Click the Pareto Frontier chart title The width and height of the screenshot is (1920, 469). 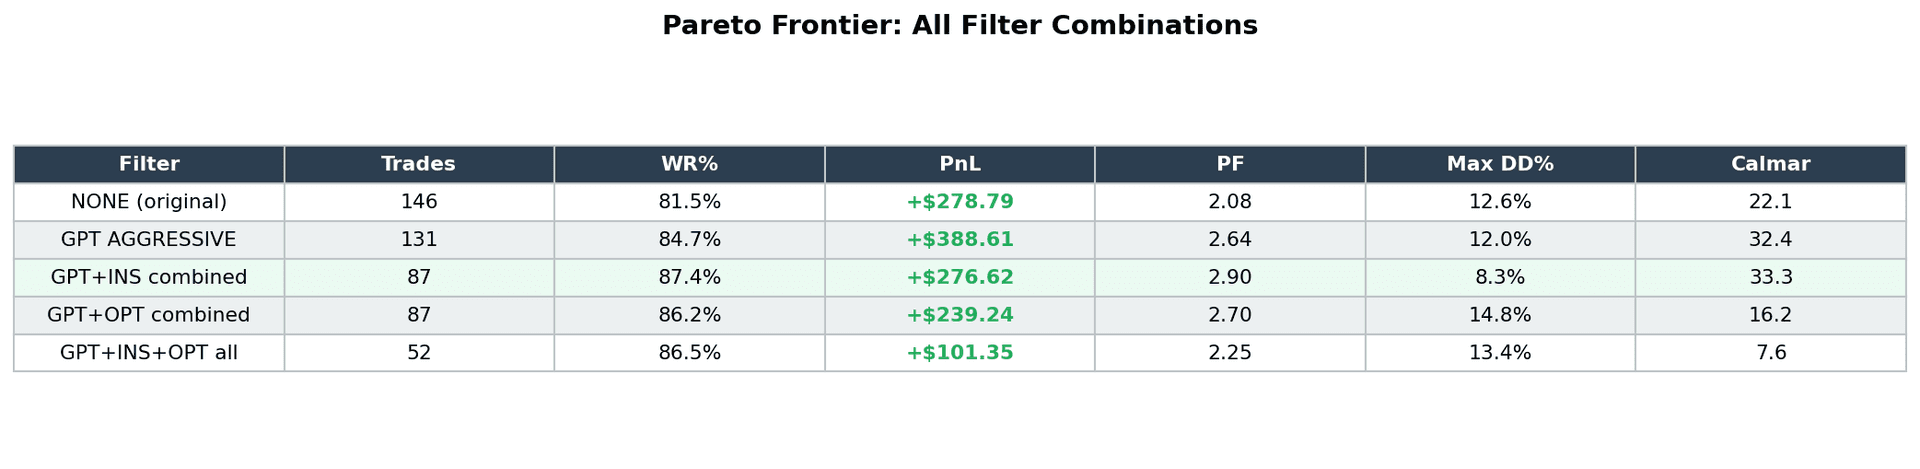959,26
